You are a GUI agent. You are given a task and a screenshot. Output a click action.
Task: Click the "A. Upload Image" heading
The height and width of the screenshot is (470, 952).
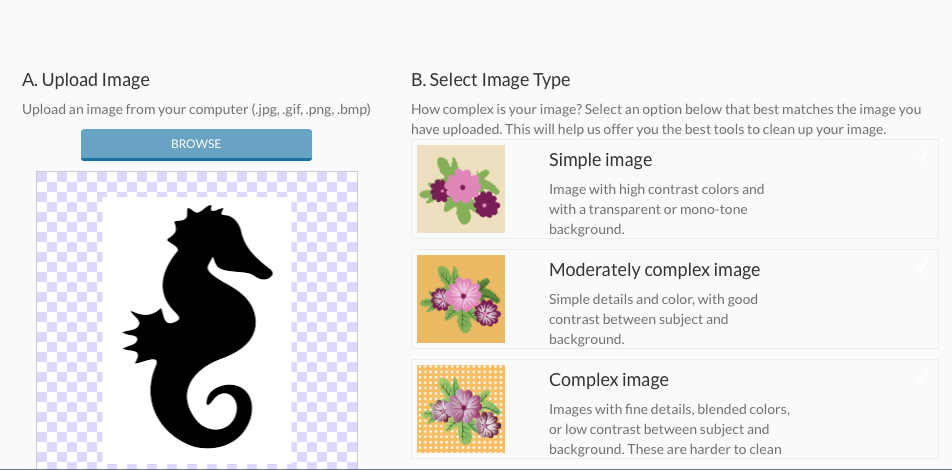[x=86, y=80]
